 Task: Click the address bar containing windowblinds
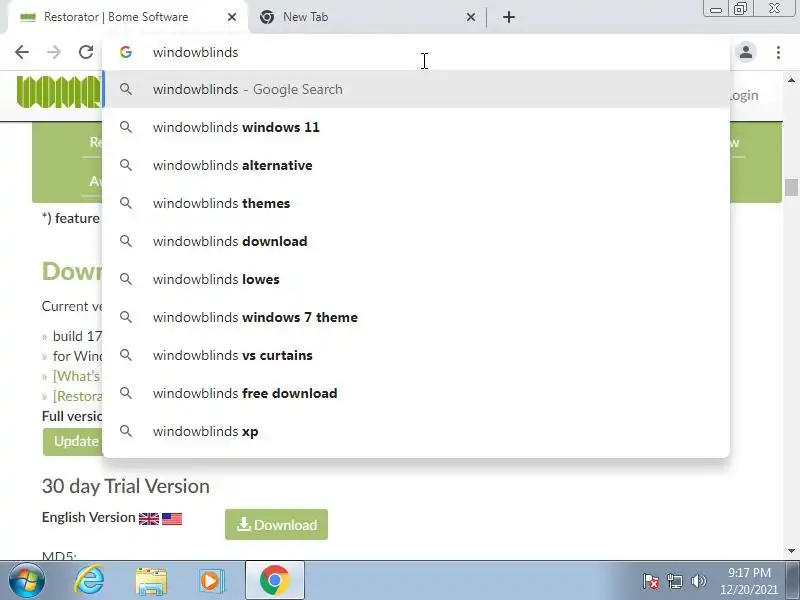(416, 52)
